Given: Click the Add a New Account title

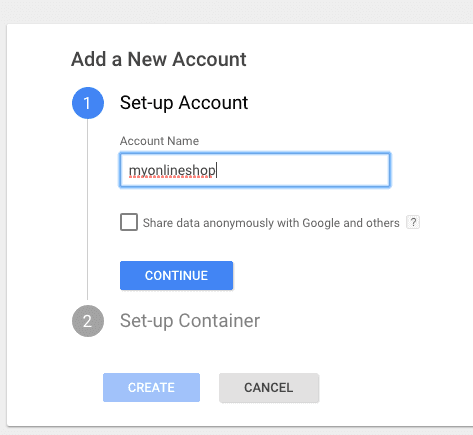Looking at the screenshot, I should tap(159, 59).
